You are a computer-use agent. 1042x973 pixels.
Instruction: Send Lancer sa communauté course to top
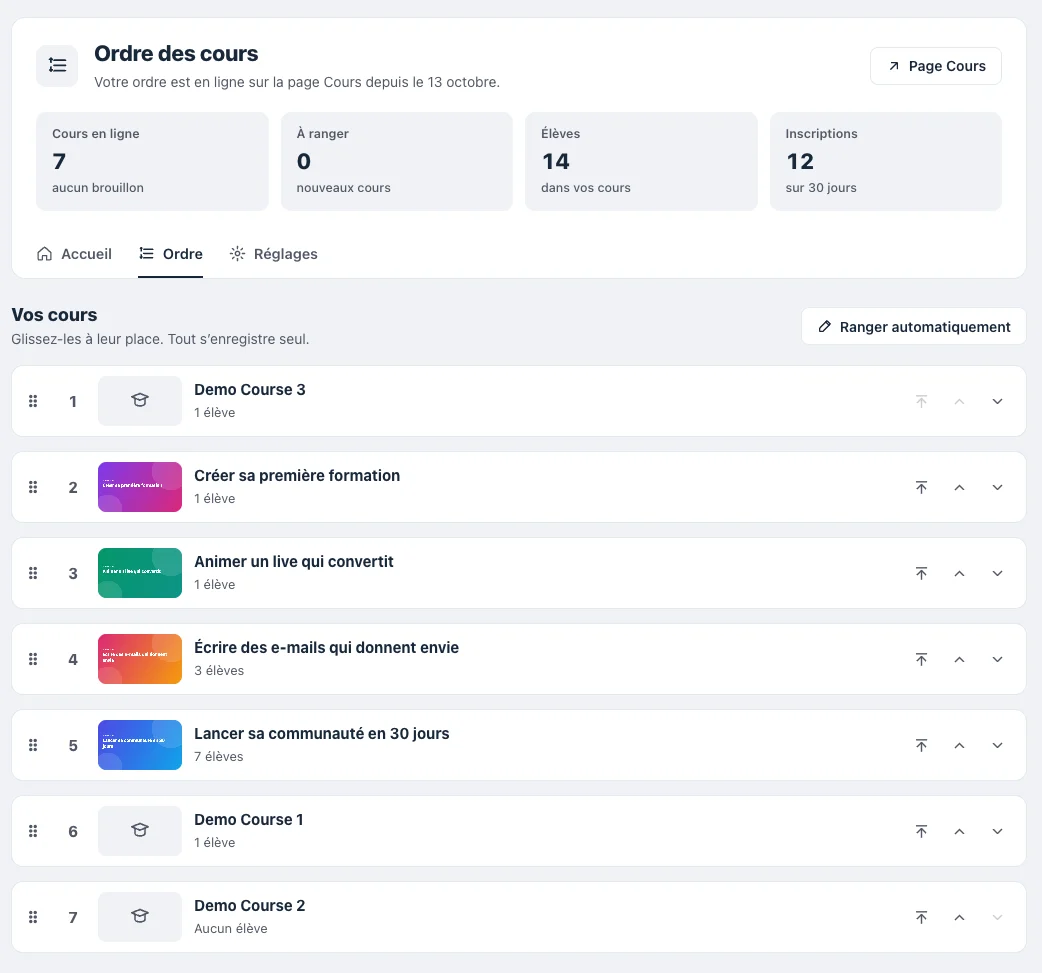click(x=921, y=745)
